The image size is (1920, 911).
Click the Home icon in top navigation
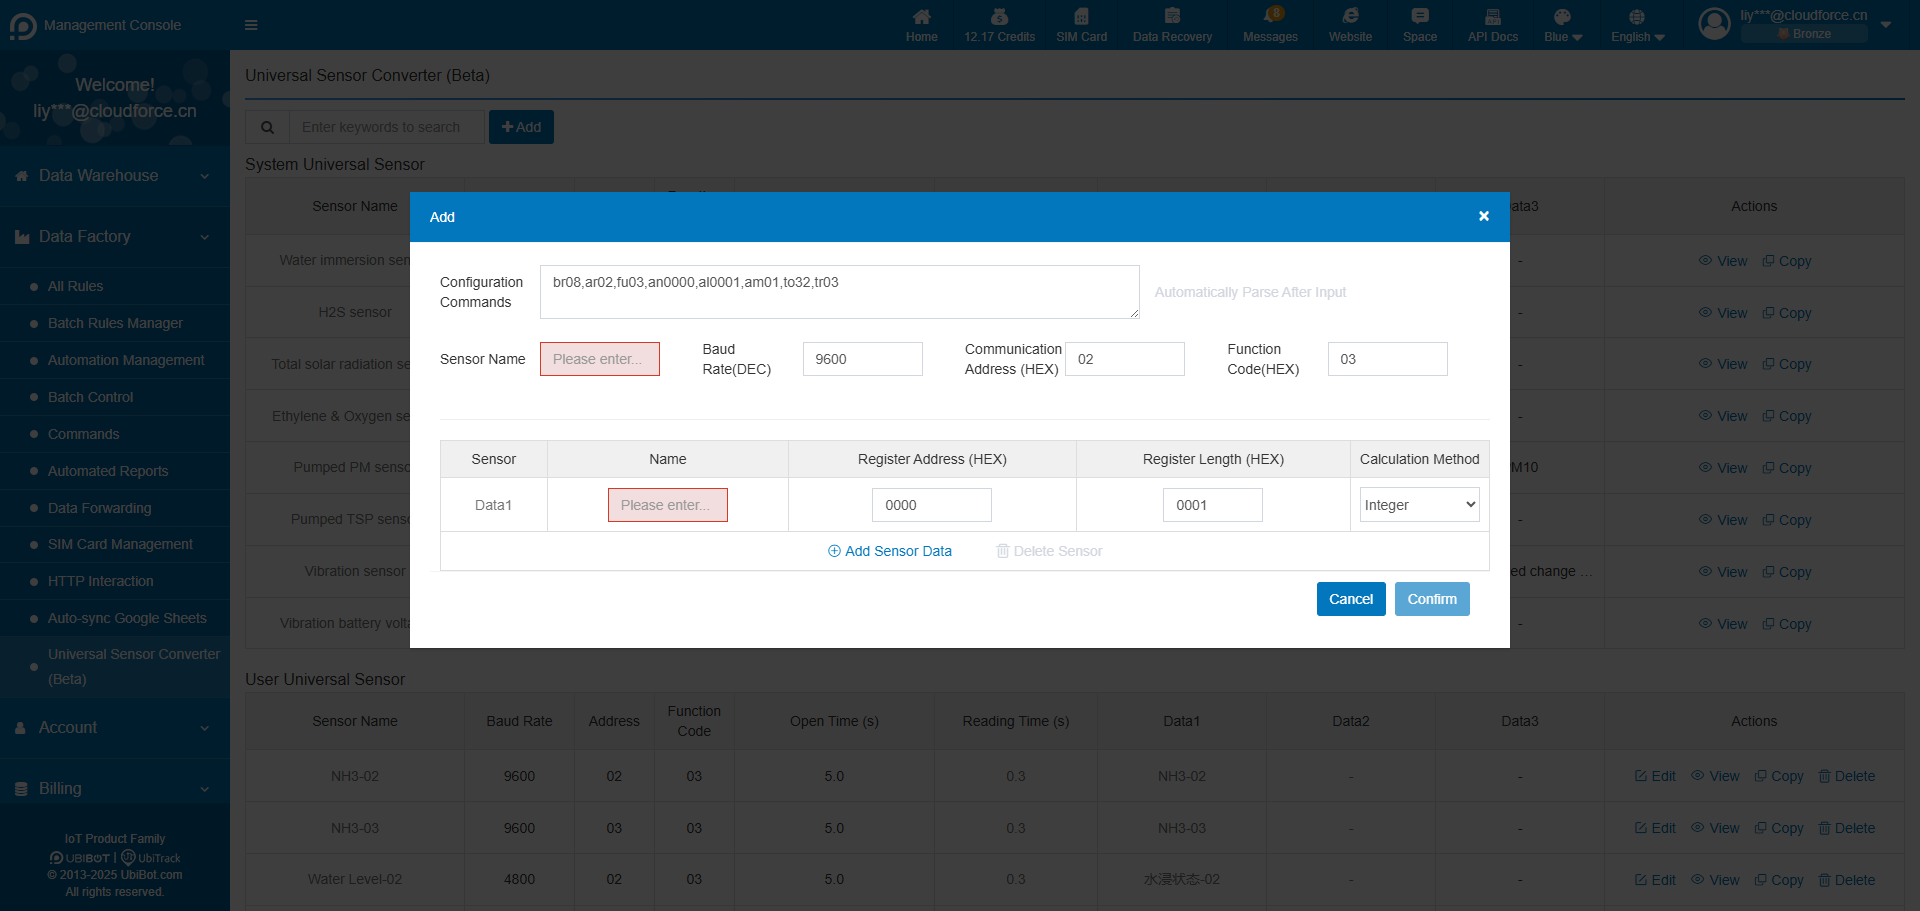921,17
